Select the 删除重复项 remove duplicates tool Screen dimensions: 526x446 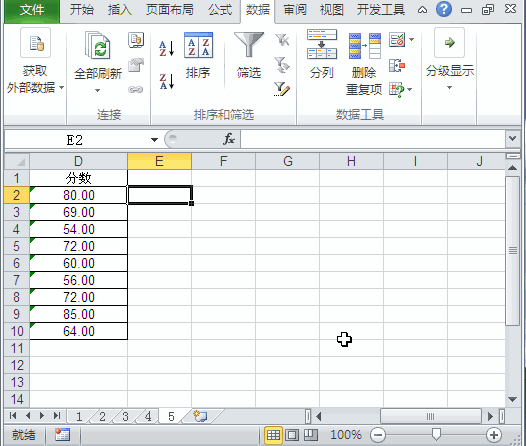(x=364, y=64)
